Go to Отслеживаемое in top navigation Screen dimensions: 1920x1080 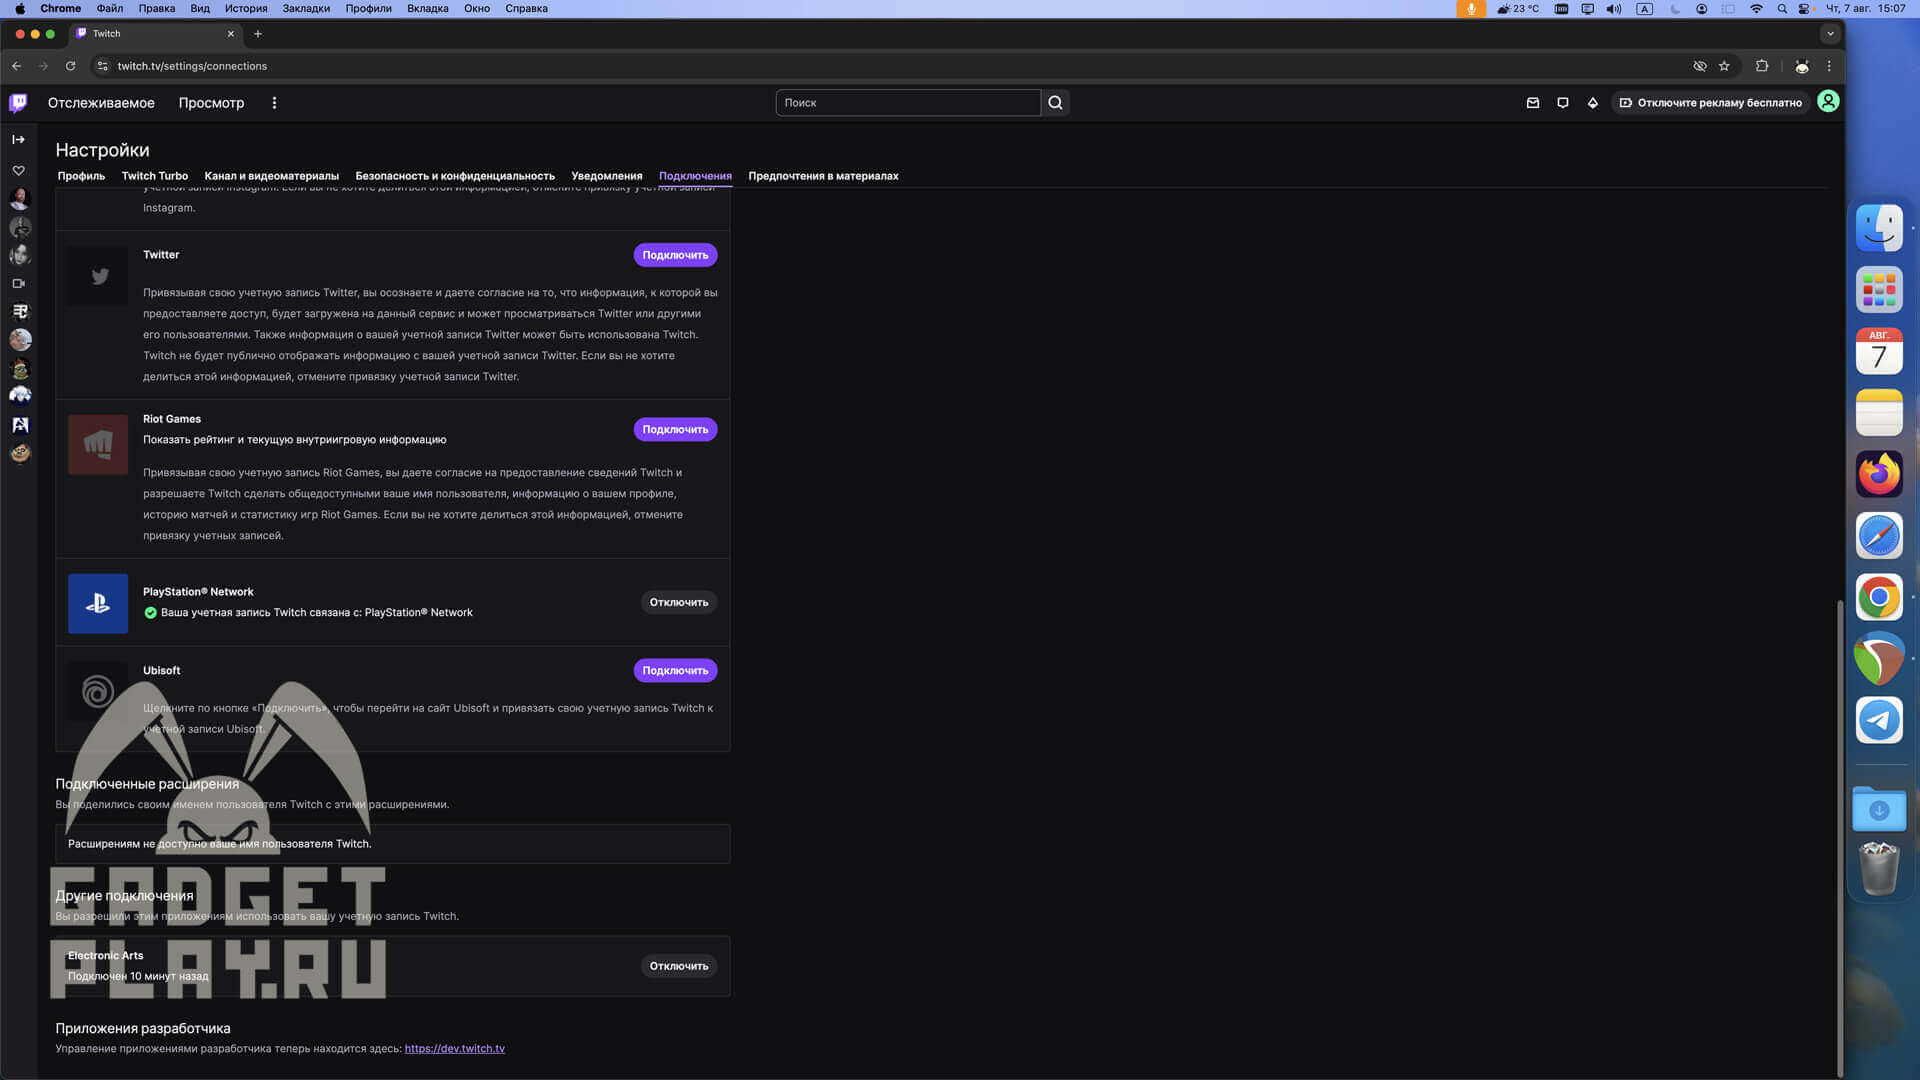[101, 103]
